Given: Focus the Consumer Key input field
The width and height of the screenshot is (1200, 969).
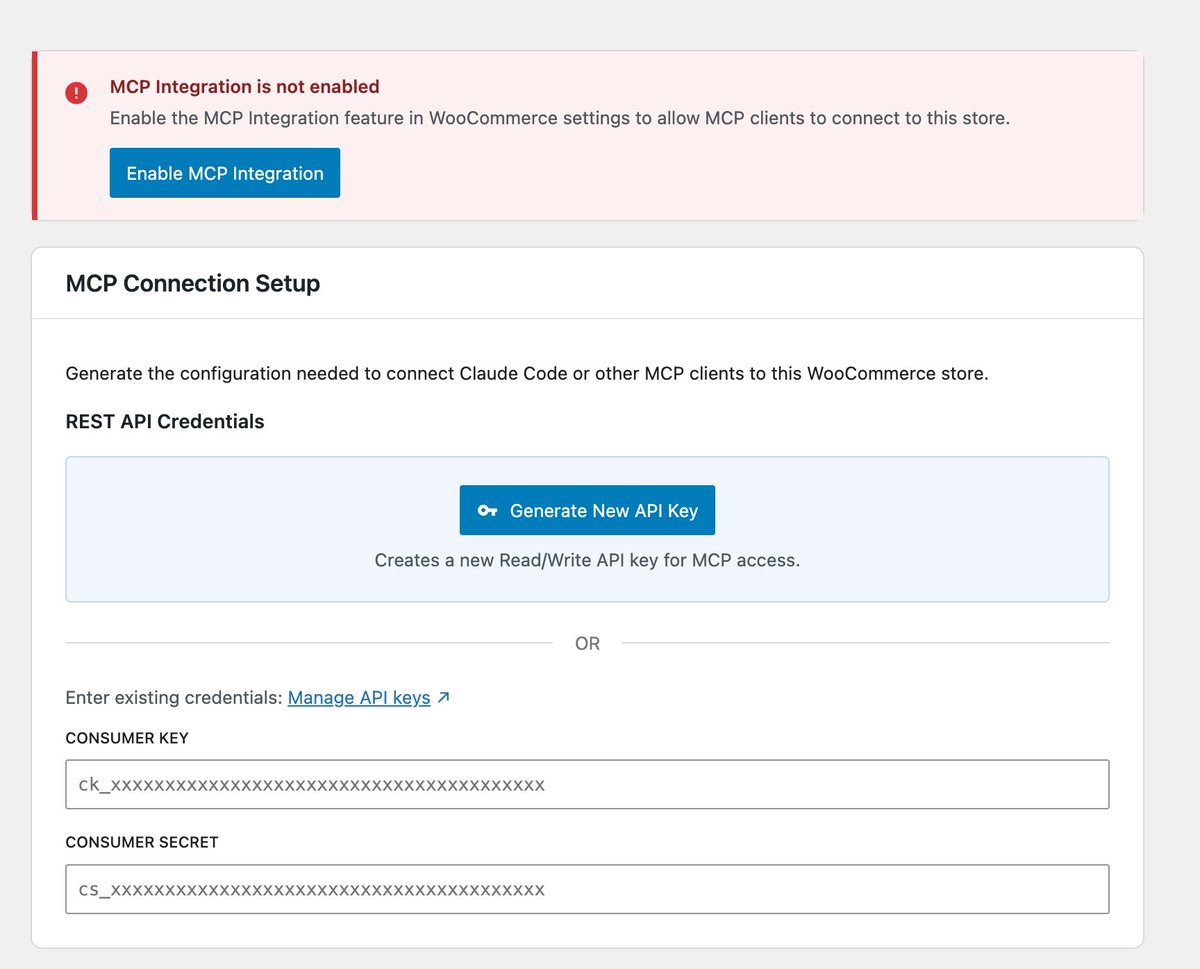Looking at the screenshot, I should click(587, 784).
